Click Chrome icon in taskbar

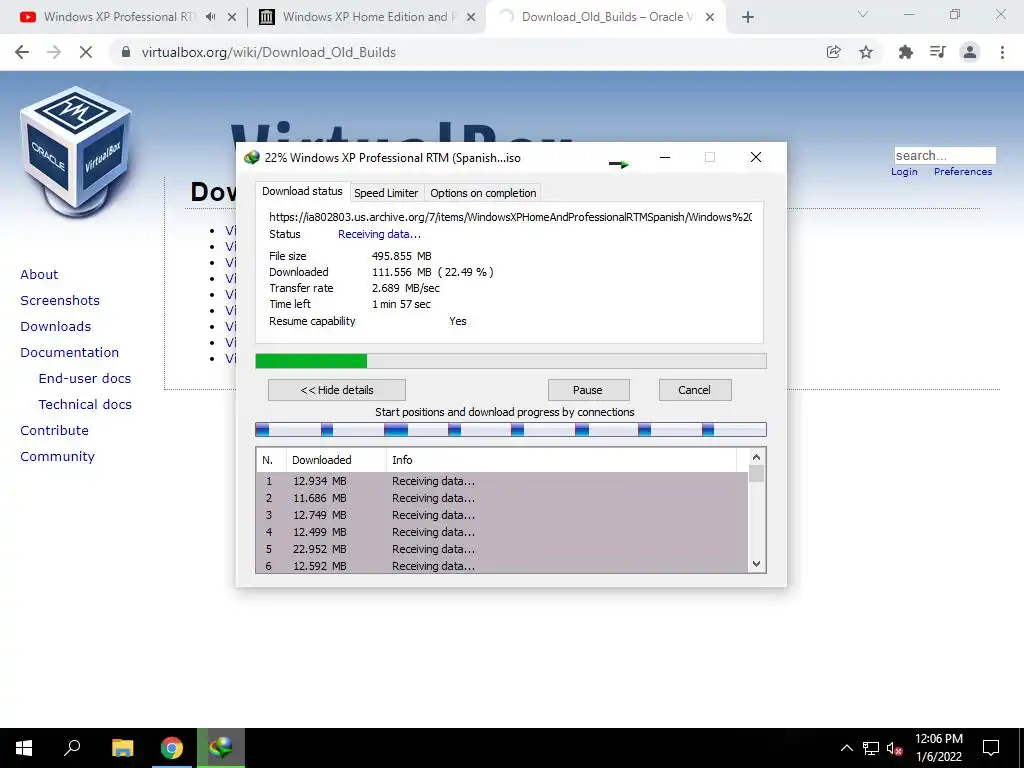pos(171,748)
